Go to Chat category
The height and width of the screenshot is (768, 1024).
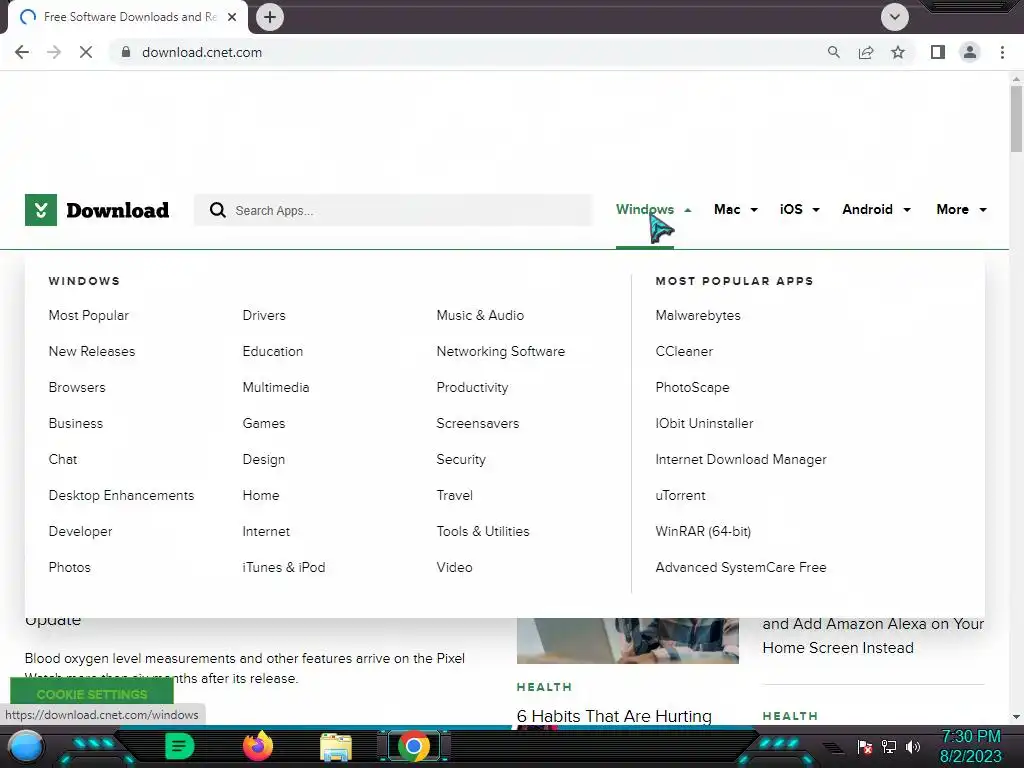[63, 459]
